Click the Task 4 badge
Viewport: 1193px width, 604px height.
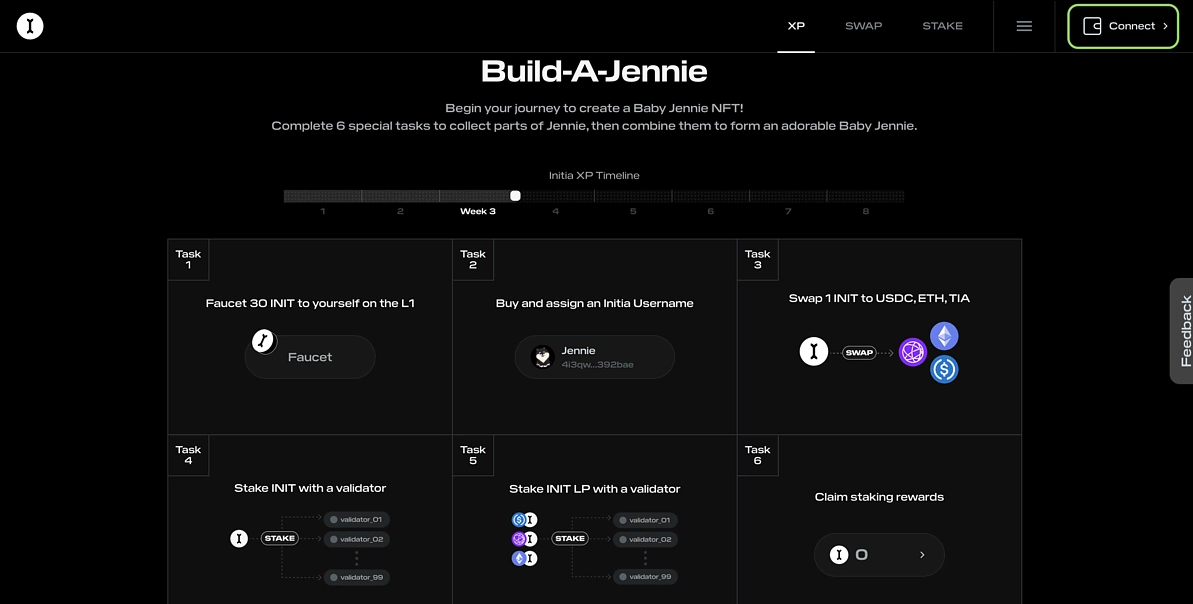pyautogui.click(x=188, y=455)
